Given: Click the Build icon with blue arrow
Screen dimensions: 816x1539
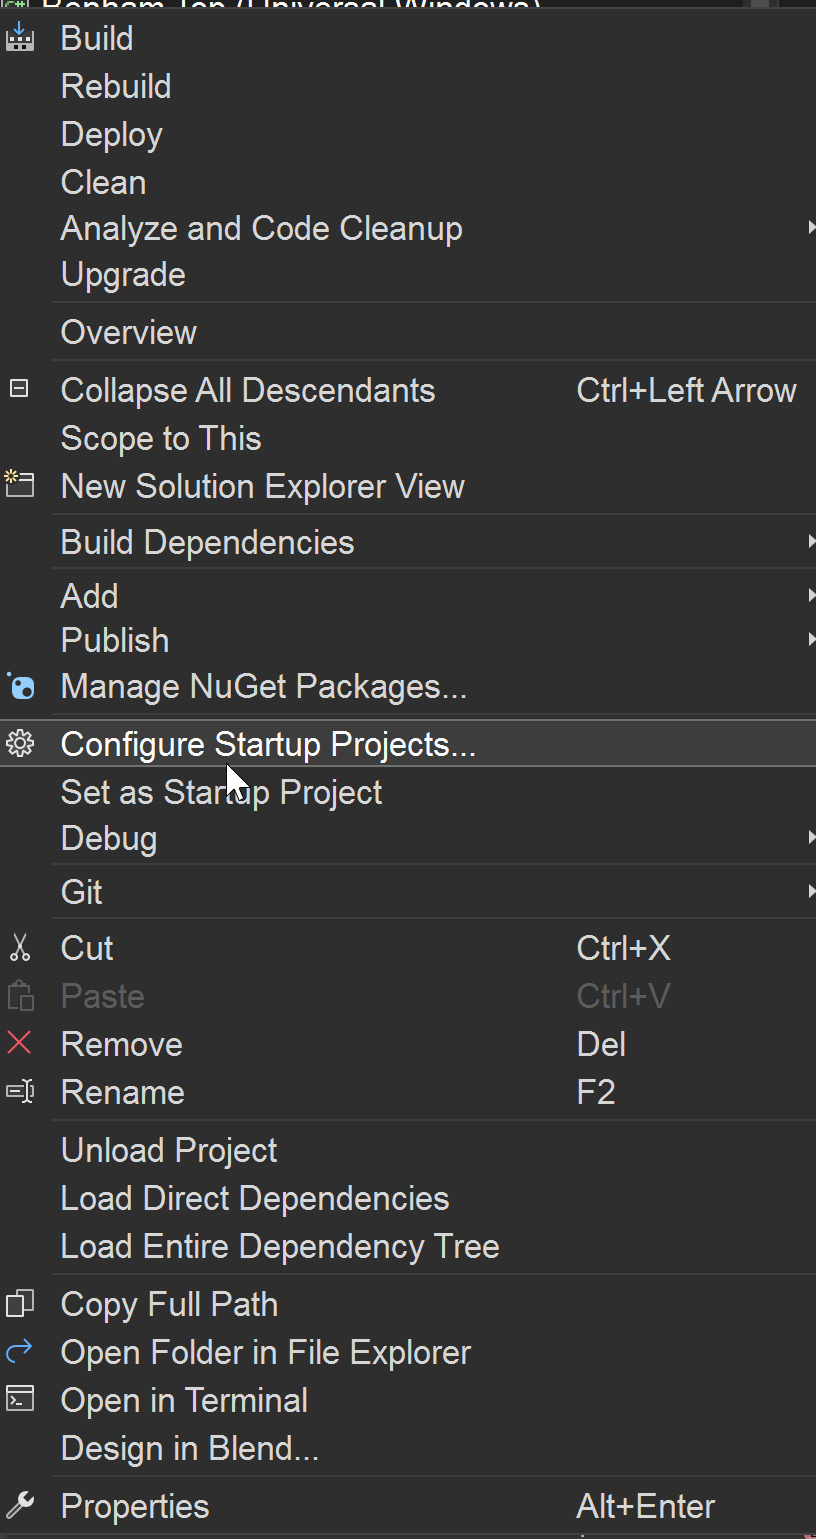Looking at the screenshot, I should (20, 38).
